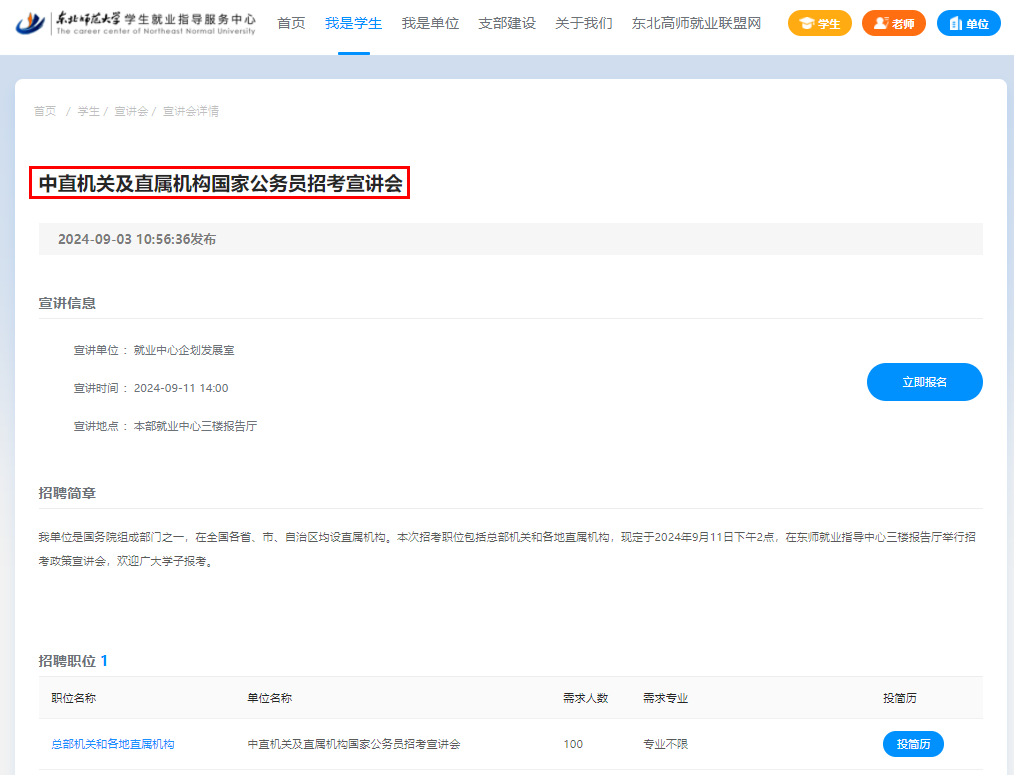The image size is (1014, 775).
Task: Visit the 东北高师就业联盟网 link
Action: [696, 23]
